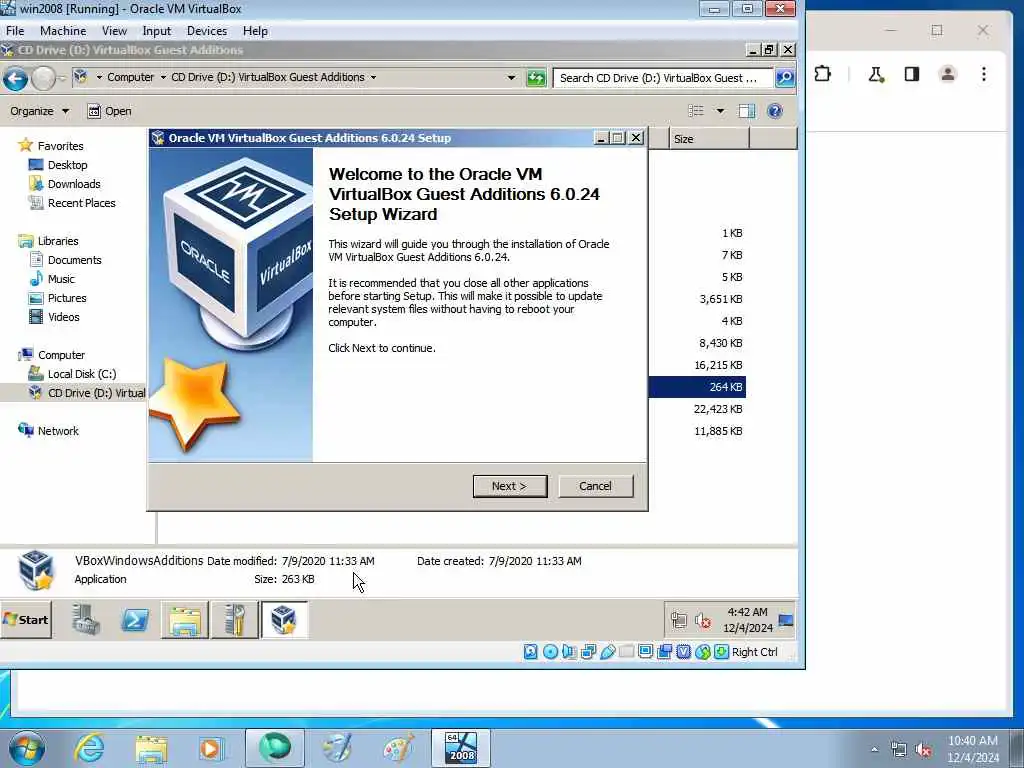Click Next in Guest Additions Setup wizard
The height and width of the screenshot is (768, 1024).
click(510, 486)
